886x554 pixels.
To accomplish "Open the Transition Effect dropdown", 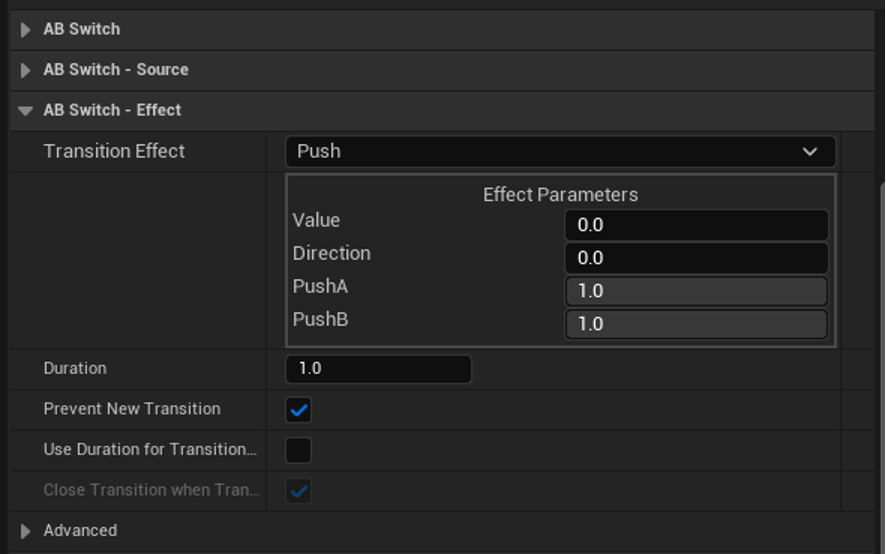I will point(560,152).
